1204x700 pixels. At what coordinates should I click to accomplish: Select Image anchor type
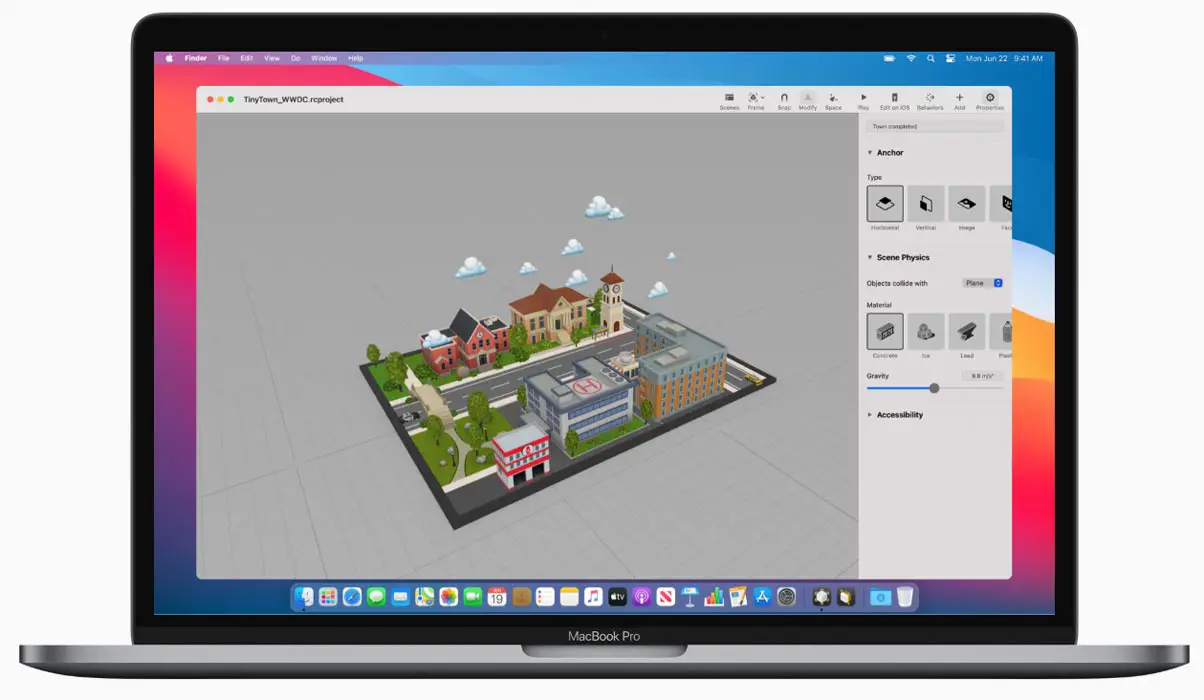pos(967,204)
